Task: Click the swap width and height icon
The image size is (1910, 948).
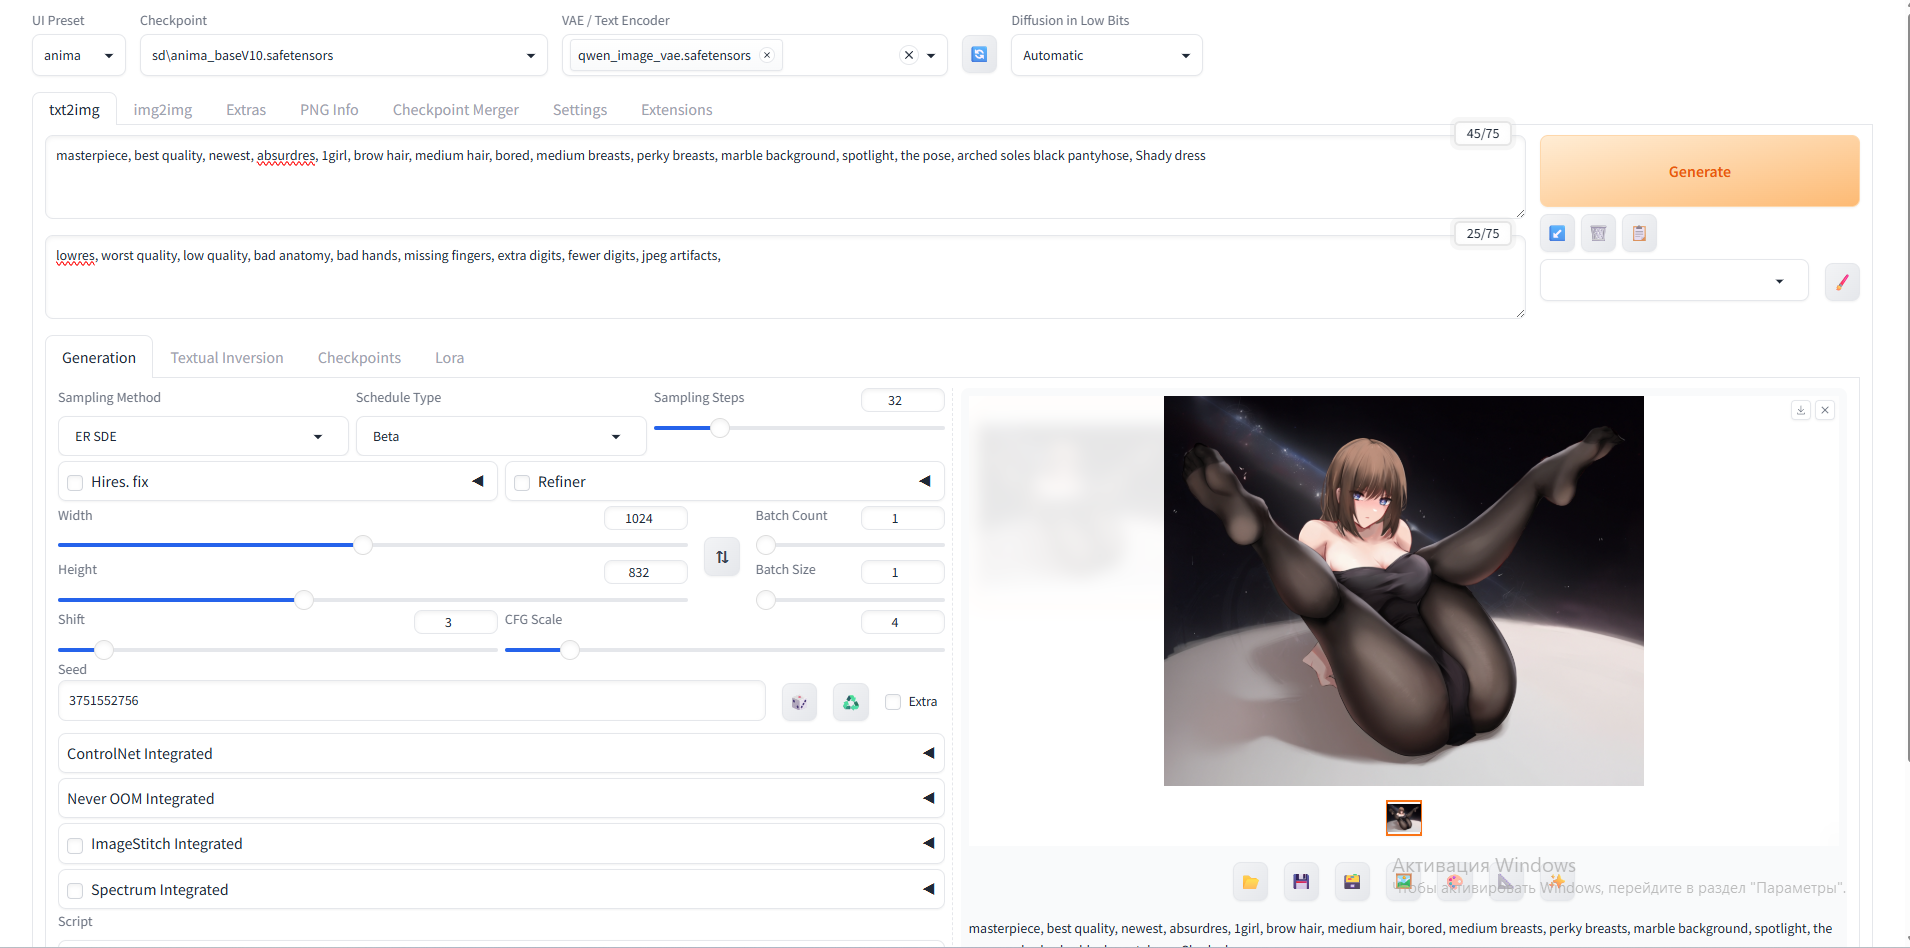Action: [x=722, y=557]
